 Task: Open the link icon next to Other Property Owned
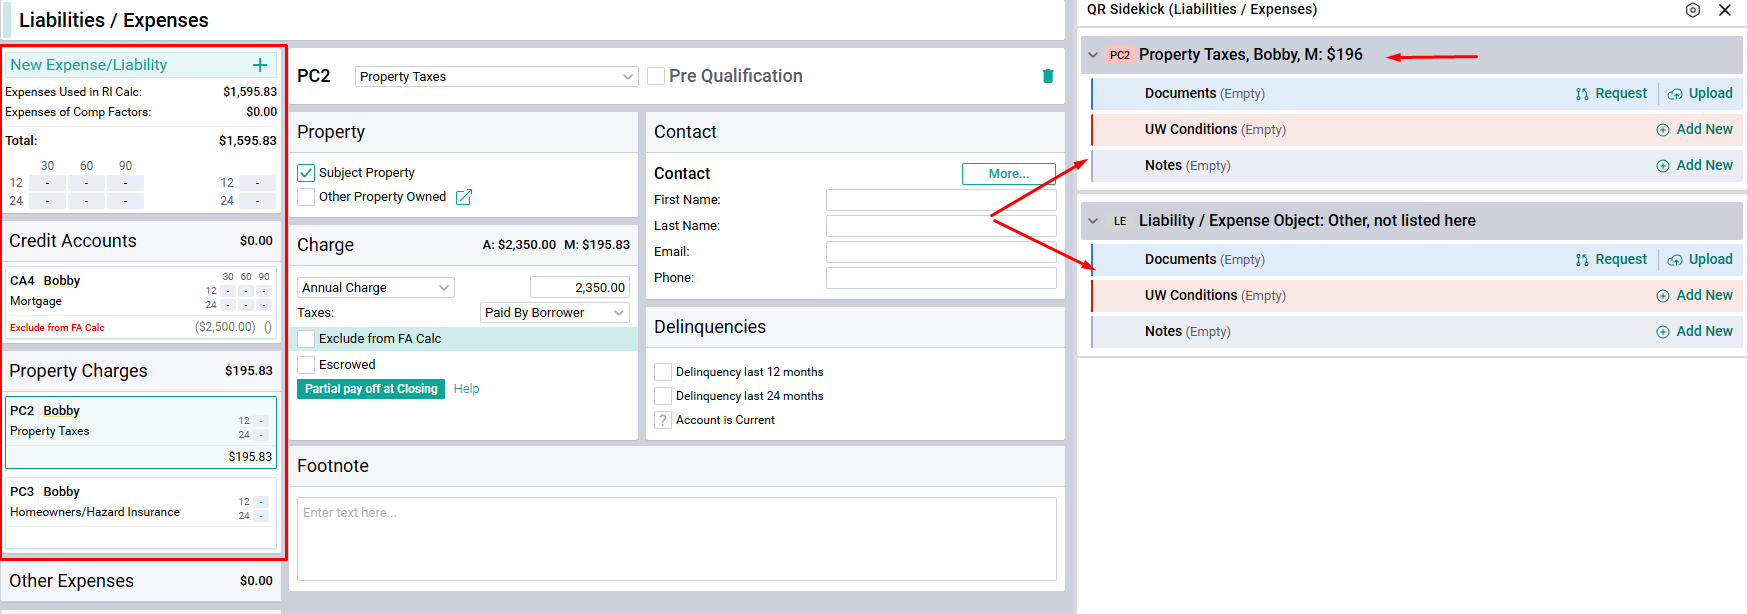pos(464,197)
